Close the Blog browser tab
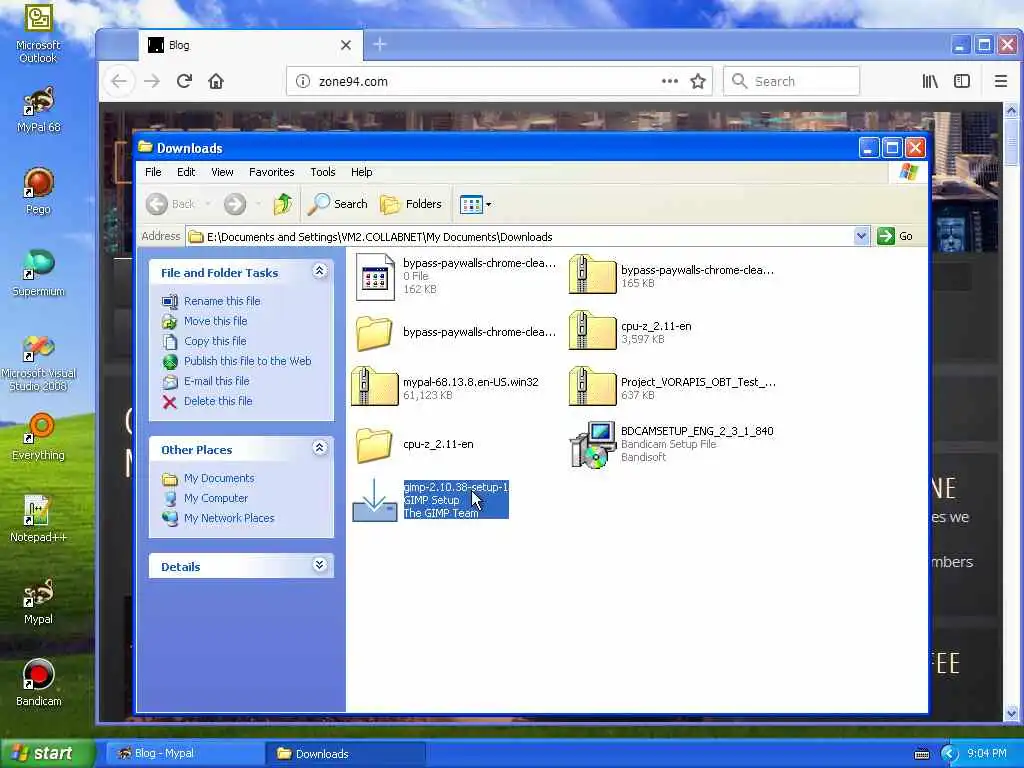The width and height of the screenshot is (1024, 768). pos(345,44)
